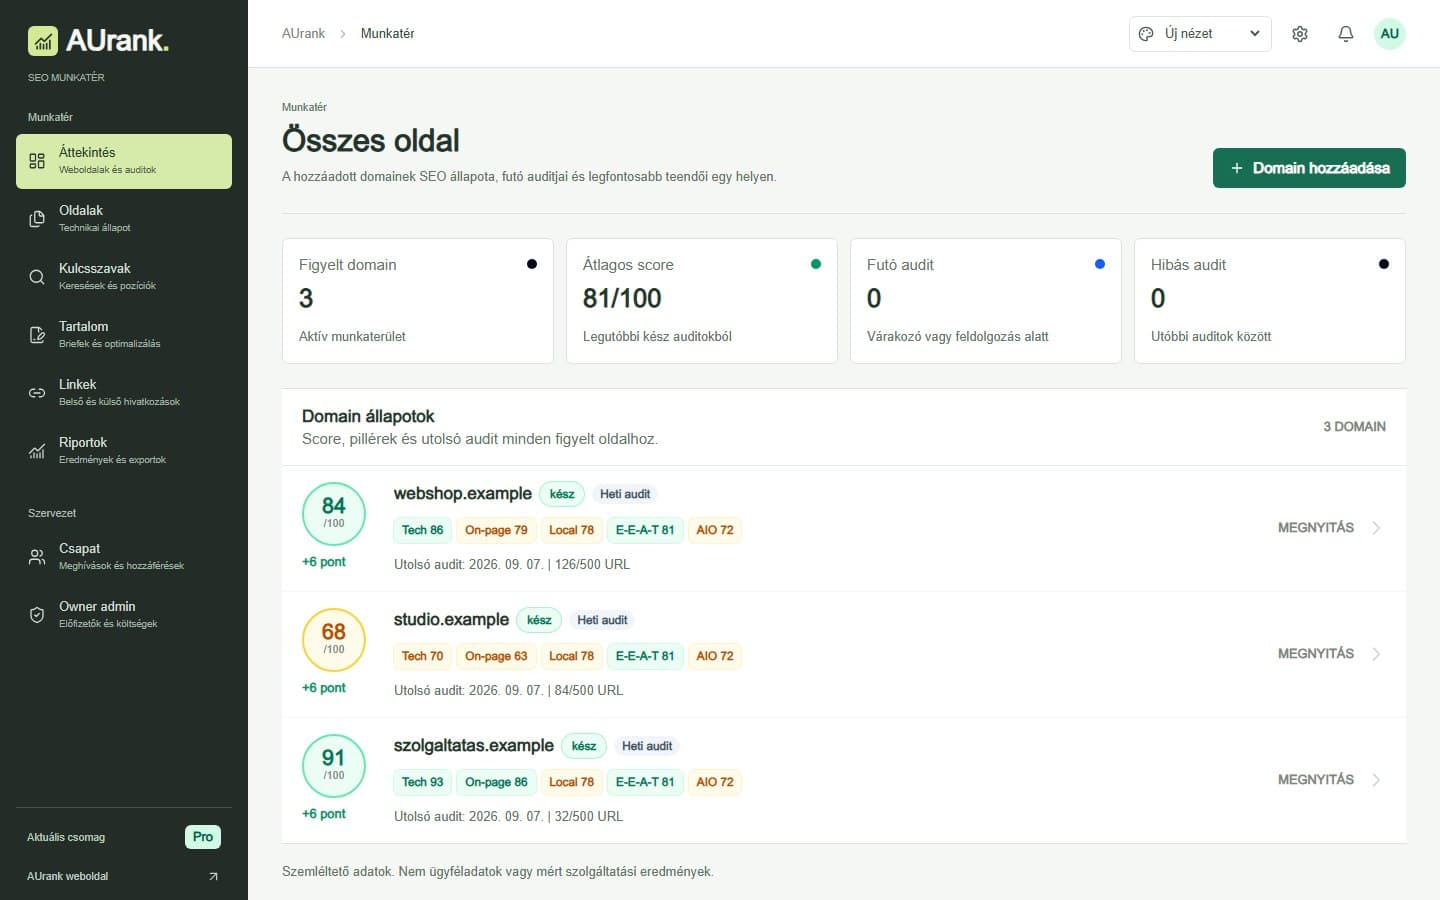This screenshot has width=1440, height=900.
Task: Click MEGNYITÁS for webshop.example
Action: click(1316, 528)
